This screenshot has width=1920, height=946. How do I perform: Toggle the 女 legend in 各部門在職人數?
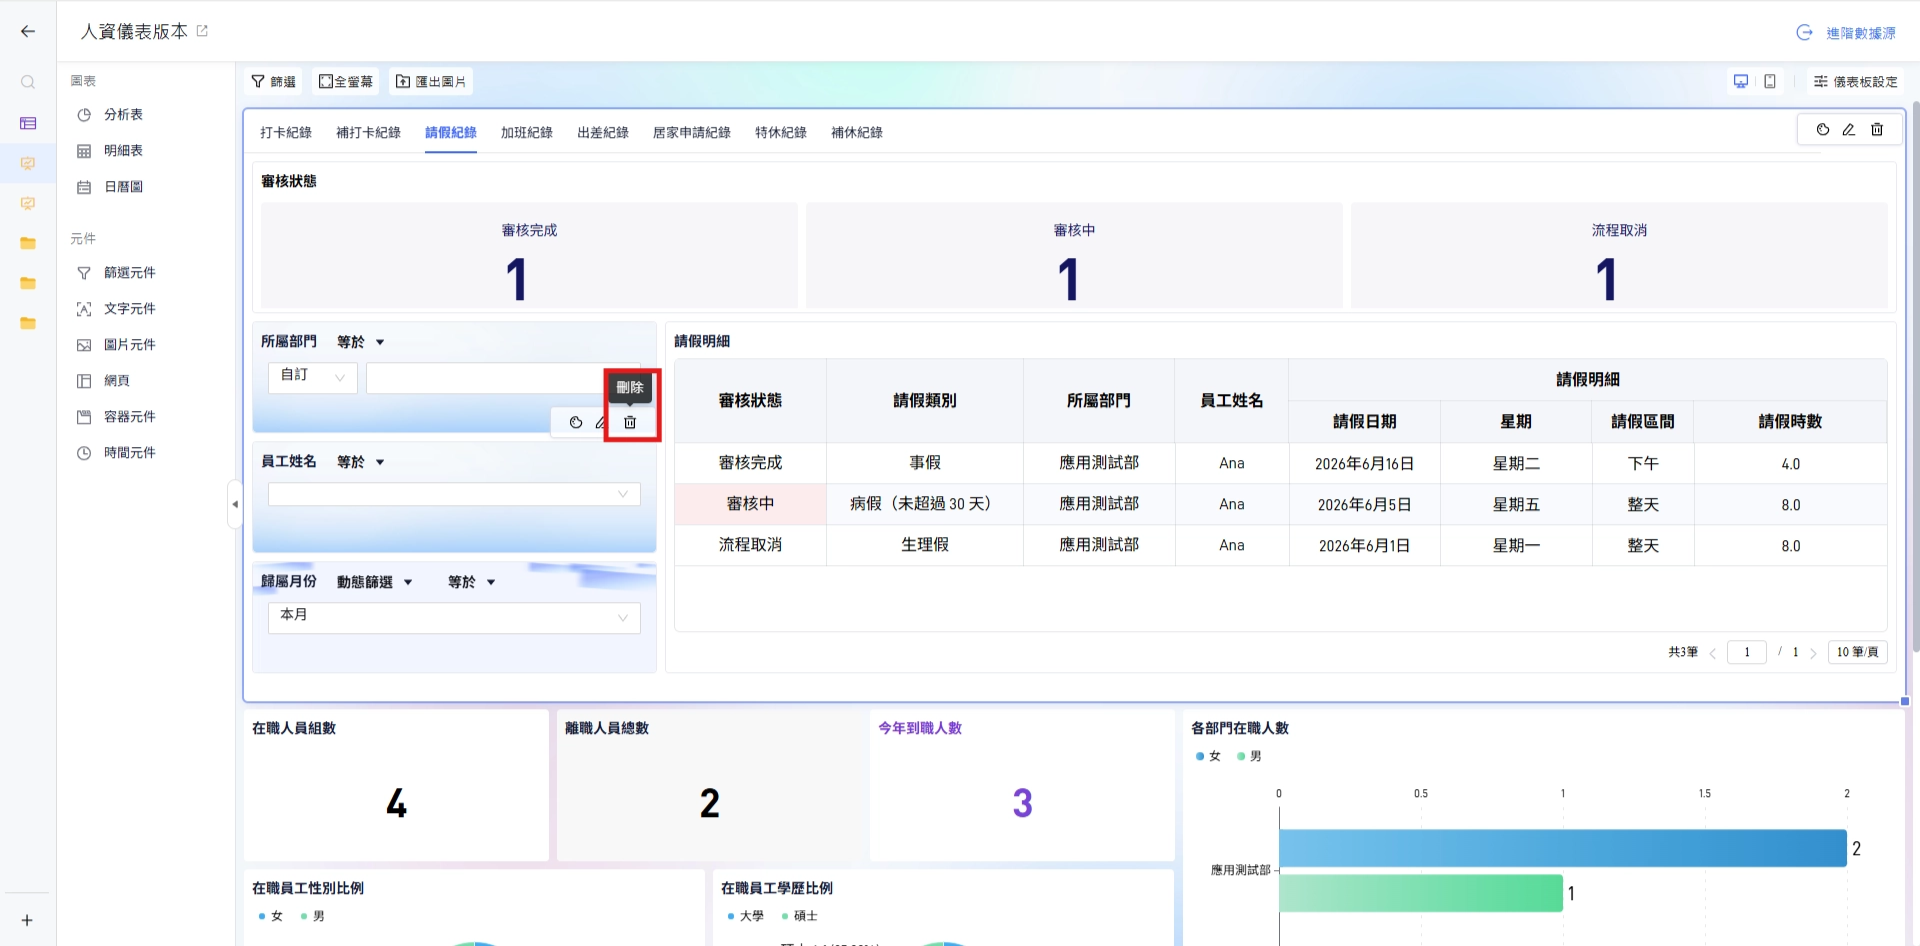[x=1209, y=756]
